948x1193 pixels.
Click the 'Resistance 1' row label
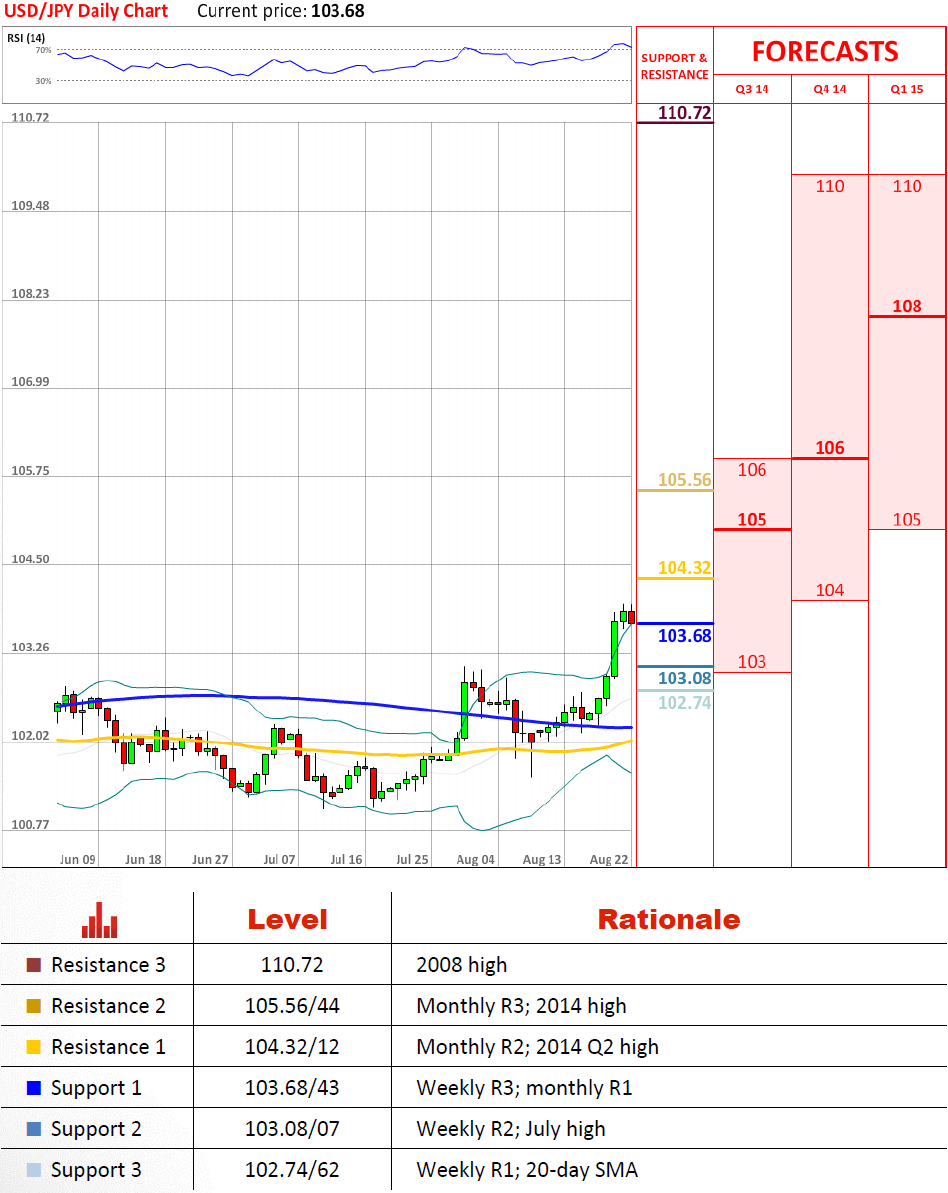click(x=108, y=1047)
